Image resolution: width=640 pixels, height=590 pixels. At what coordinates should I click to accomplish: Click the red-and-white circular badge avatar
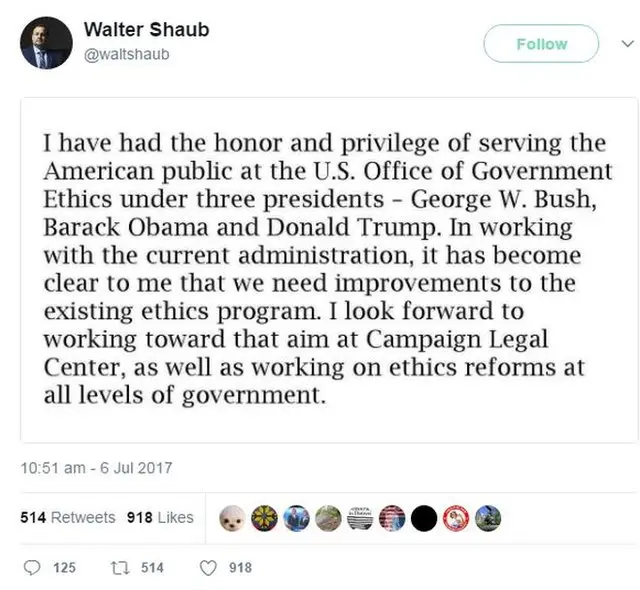pyautogui.click(x=456, y=517)
